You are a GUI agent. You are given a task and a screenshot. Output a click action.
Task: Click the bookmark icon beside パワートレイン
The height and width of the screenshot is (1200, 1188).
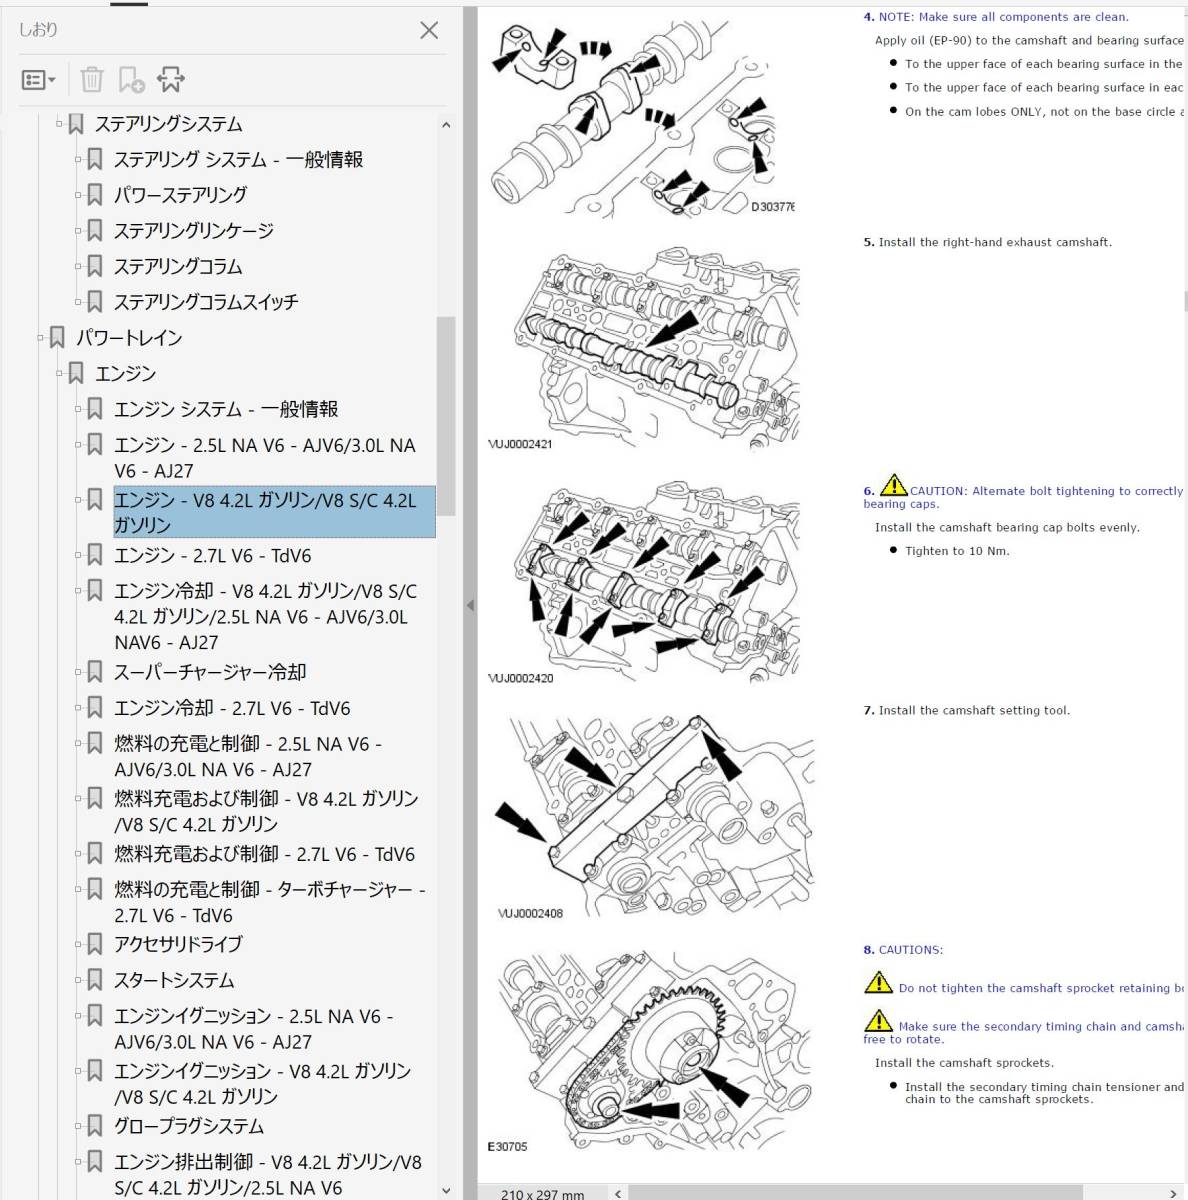[x=56, y=338]
